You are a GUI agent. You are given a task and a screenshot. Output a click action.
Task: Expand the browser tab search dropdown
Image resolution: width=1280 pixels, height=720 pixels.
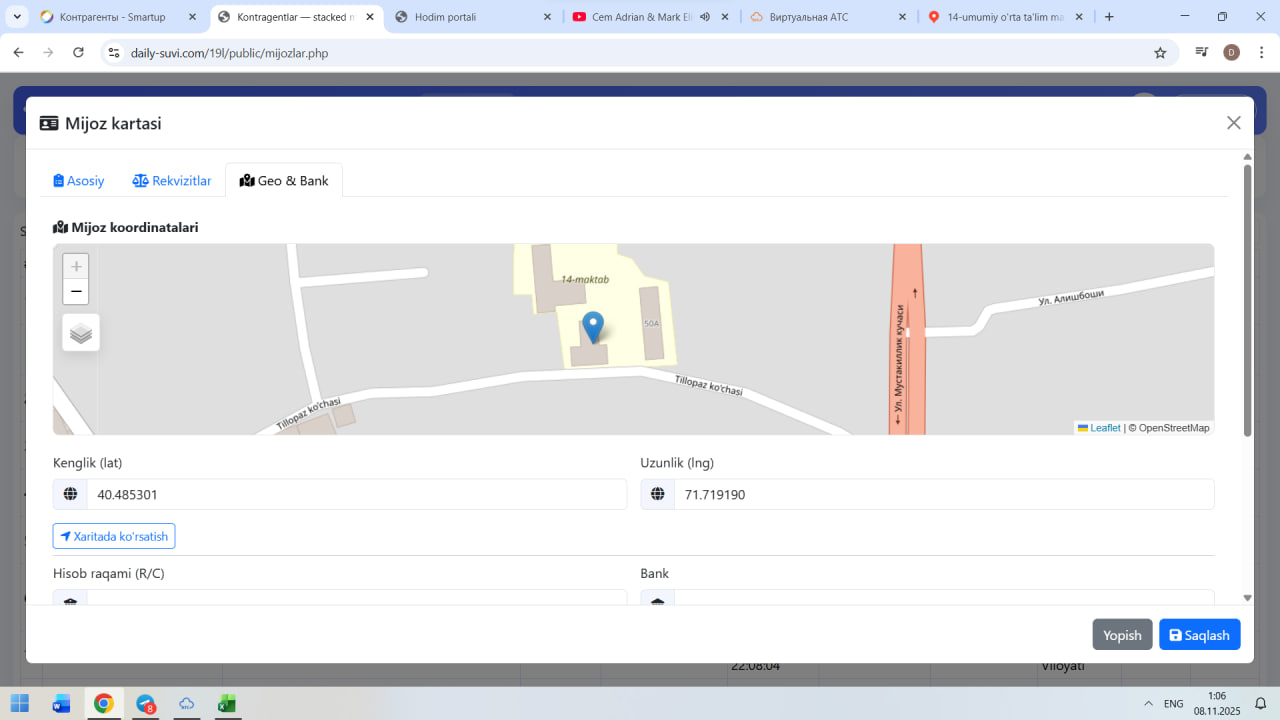(18, 17)
